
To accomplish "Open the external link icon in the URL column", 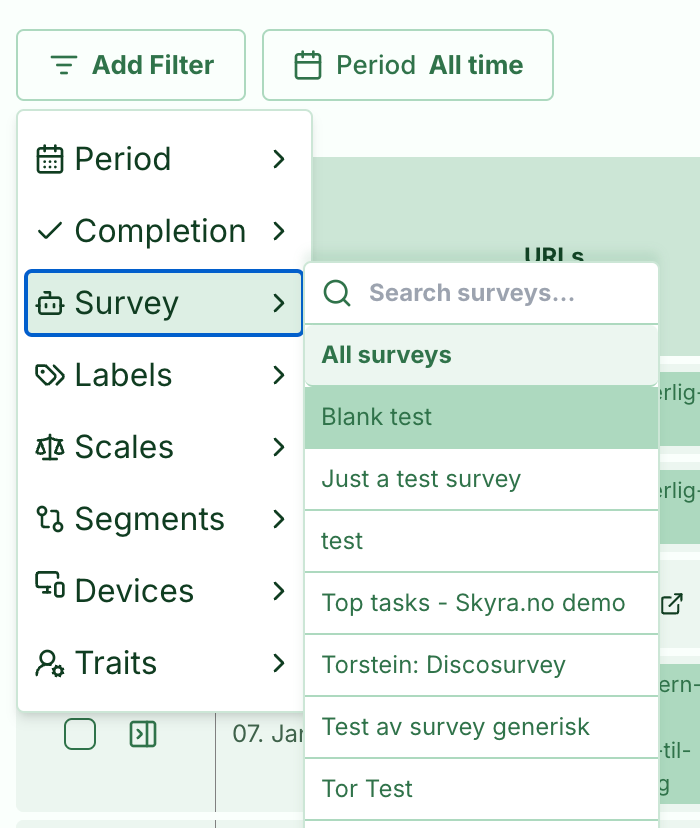I will [x=672, y=604].
